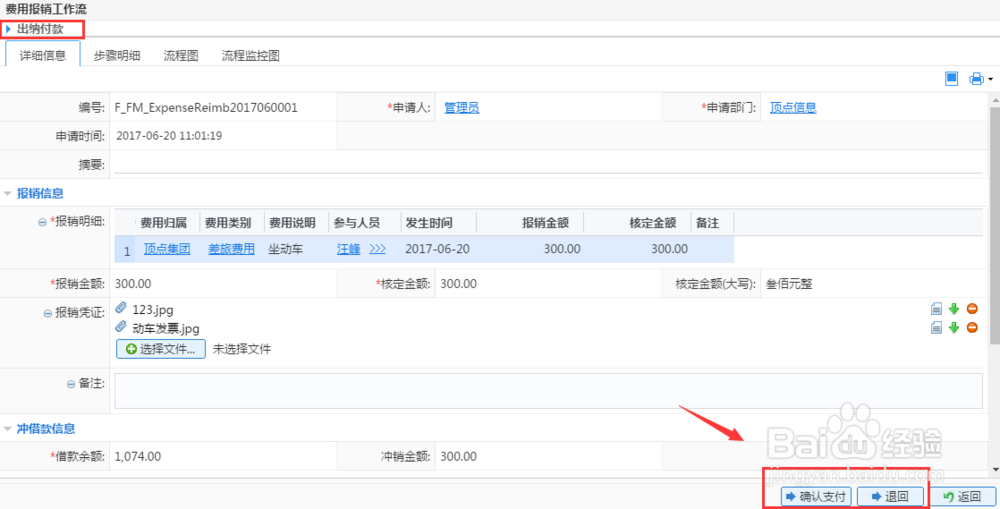Click the 退回 button
This screenshot has height=509, width=1000.
(891, 496)
